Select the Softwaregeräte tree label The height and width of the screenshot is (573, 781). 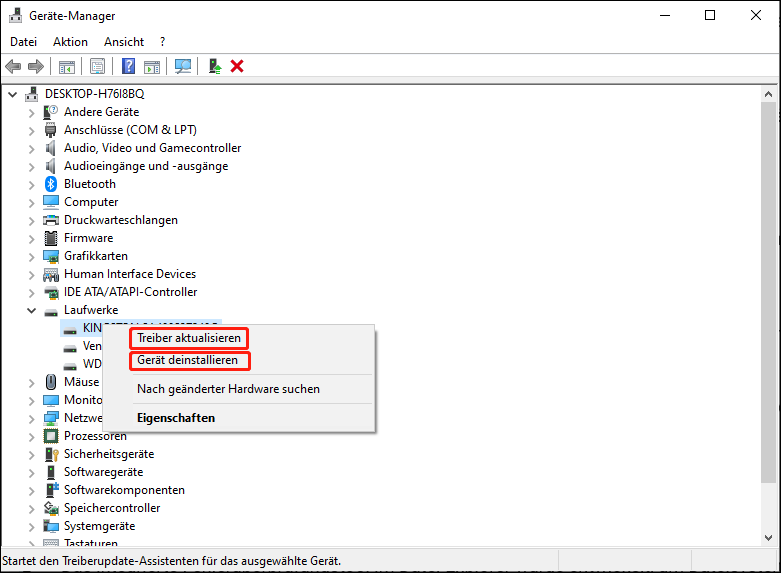coord(104,472)
